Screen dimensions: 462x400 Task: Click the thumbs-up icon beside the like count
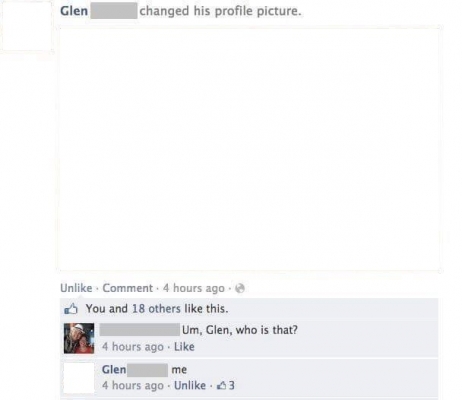point(71,309)
